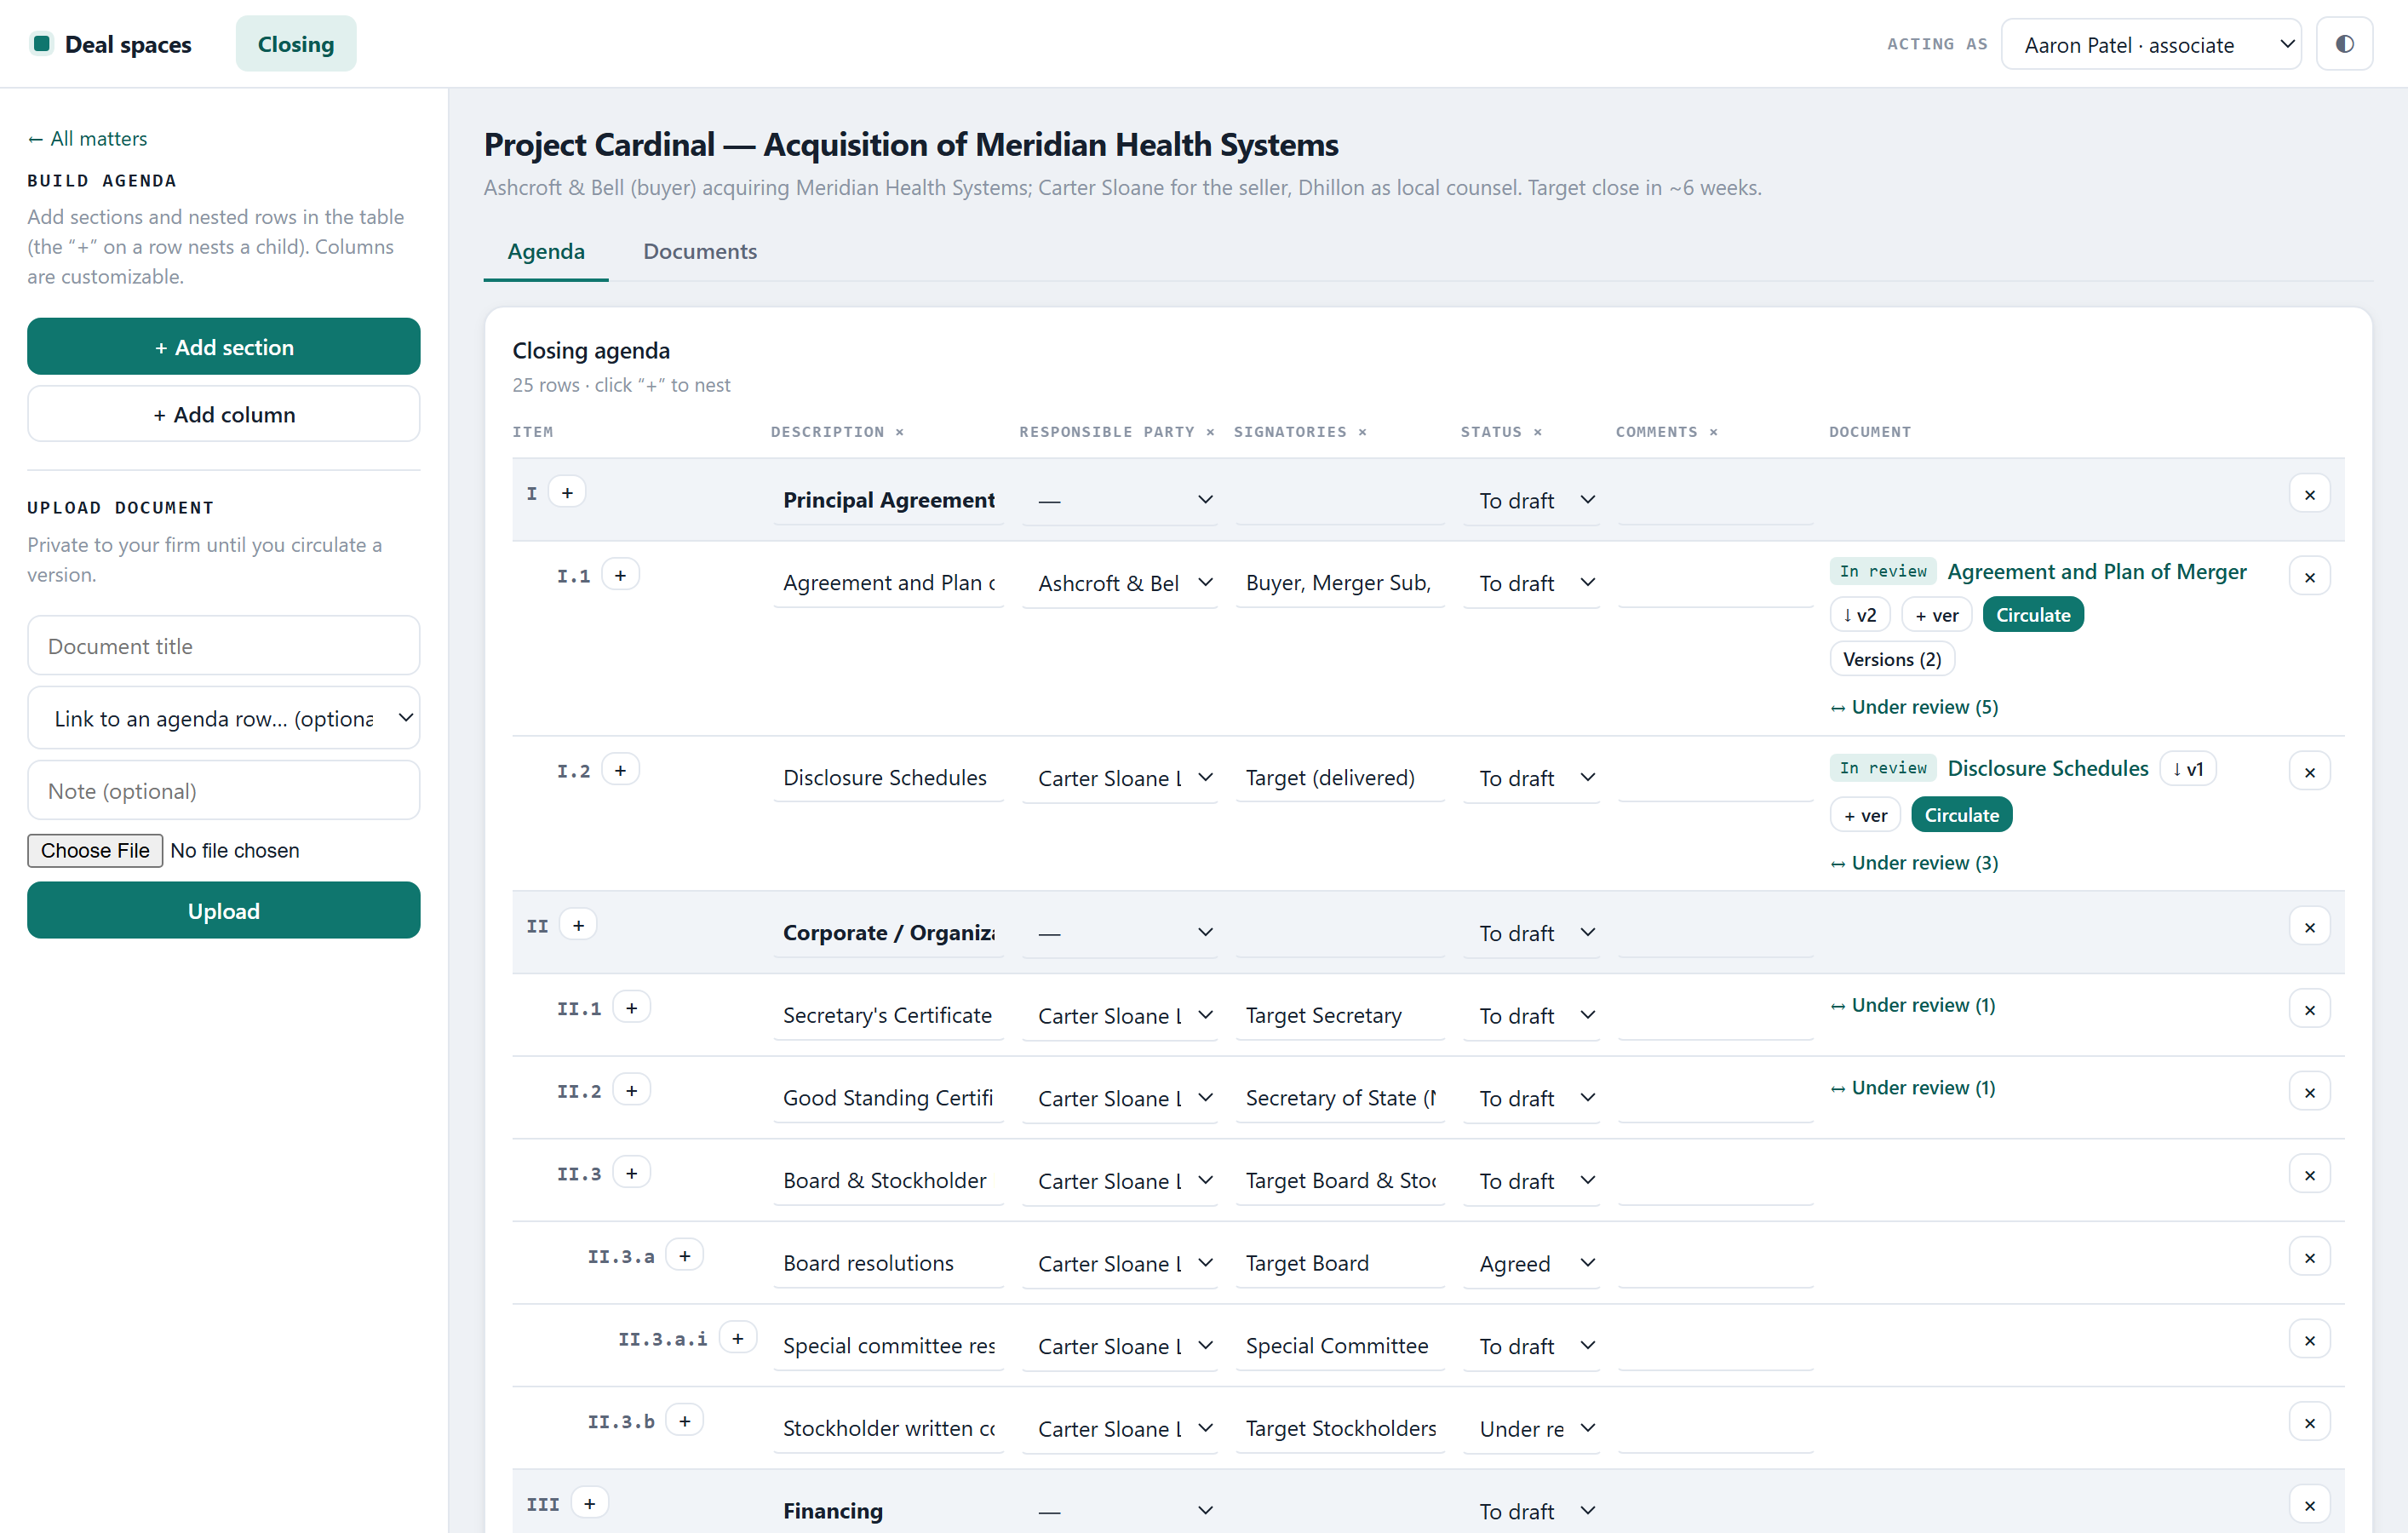Click the Add column button
The width and height of the screenshot is (2408, 1533).
pyautogui.click(x=224, y=414)
